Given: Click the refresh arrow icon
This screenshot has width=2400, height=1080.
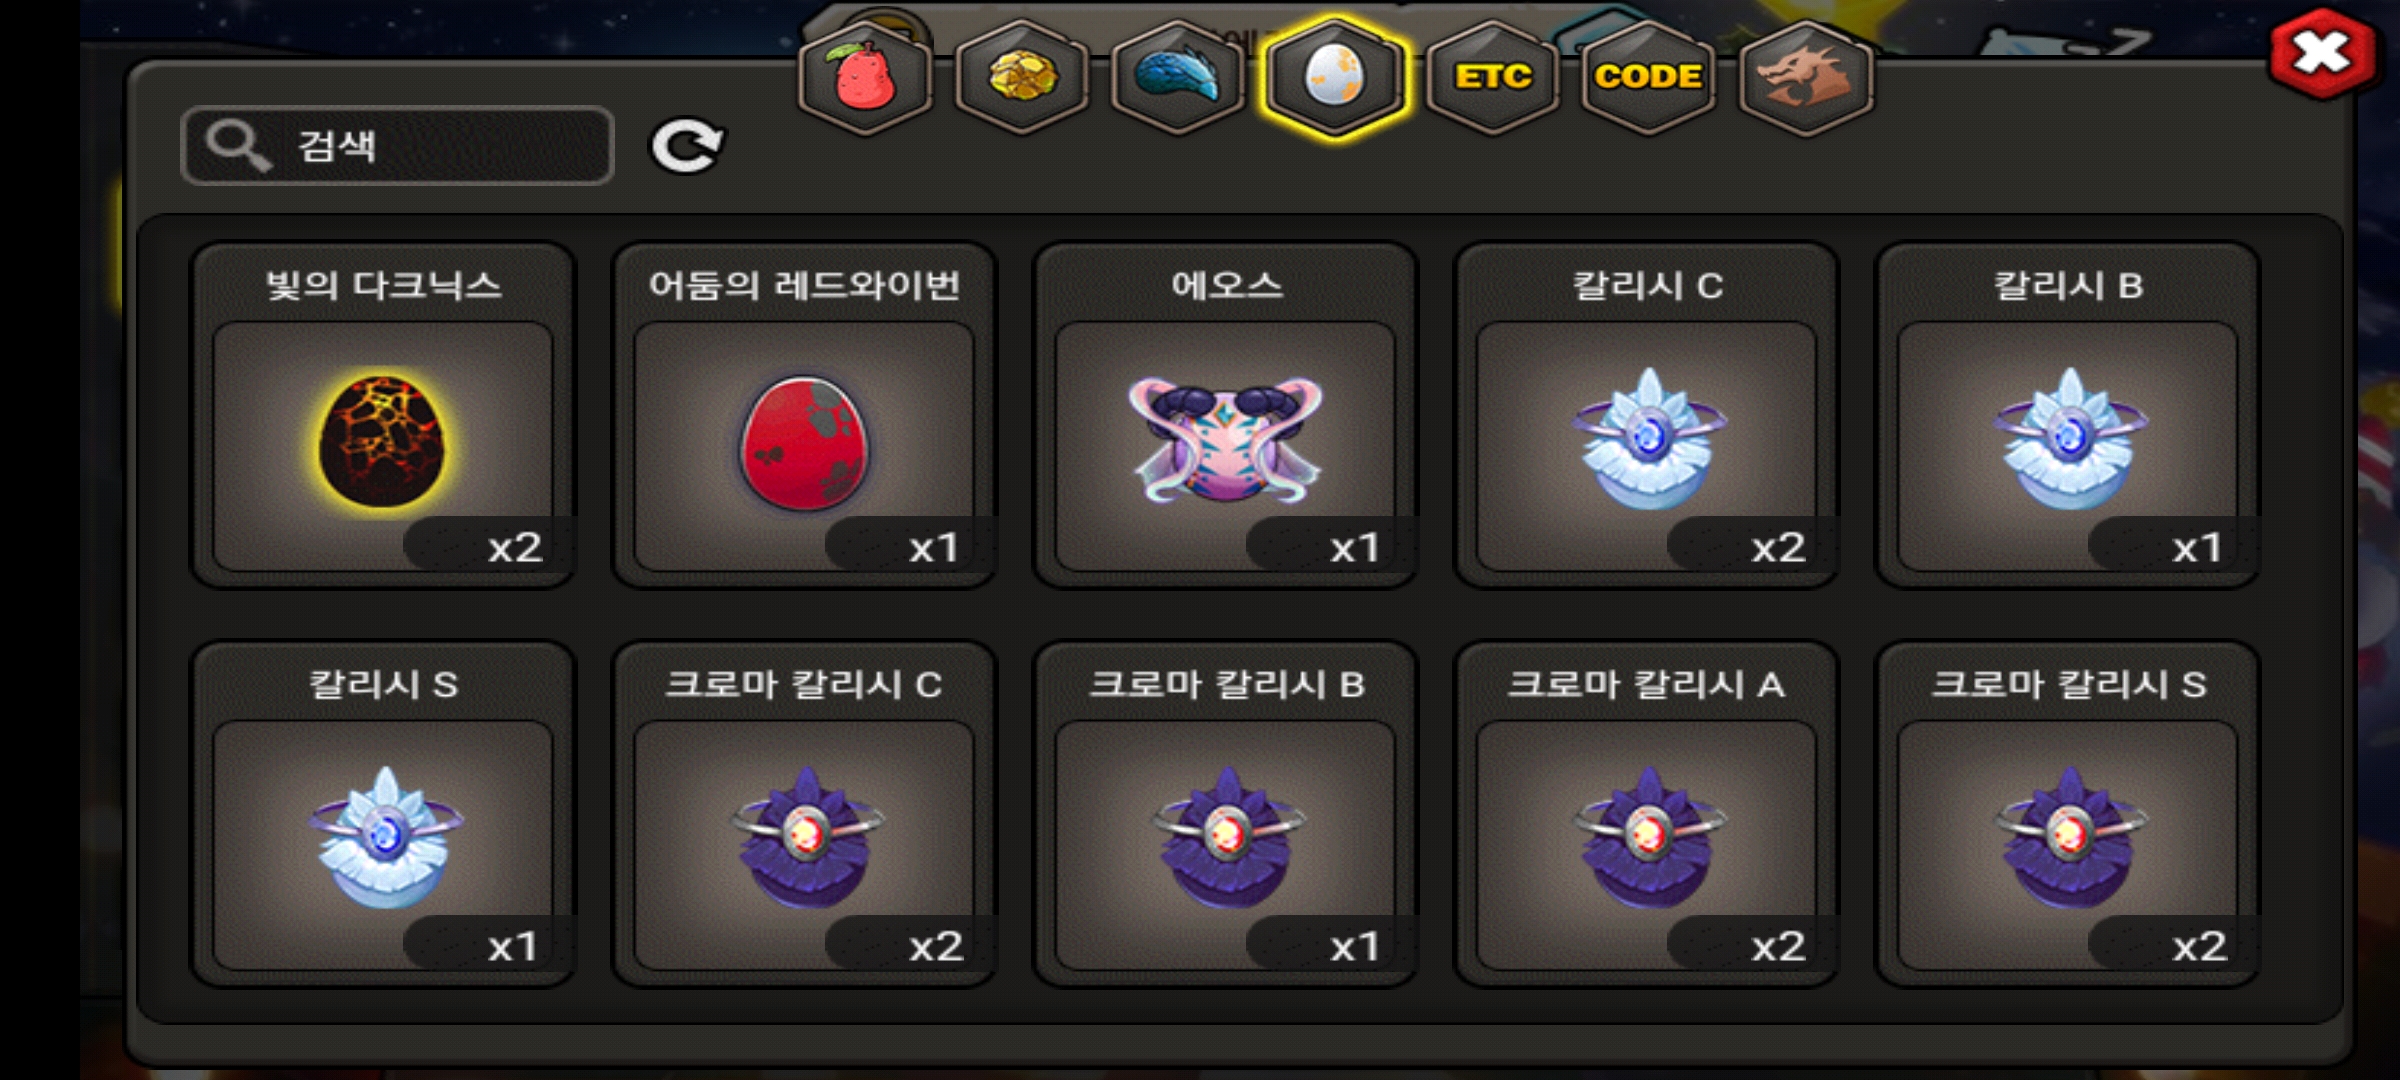Looking at the screenshot, I should click(x=687, y=146).
